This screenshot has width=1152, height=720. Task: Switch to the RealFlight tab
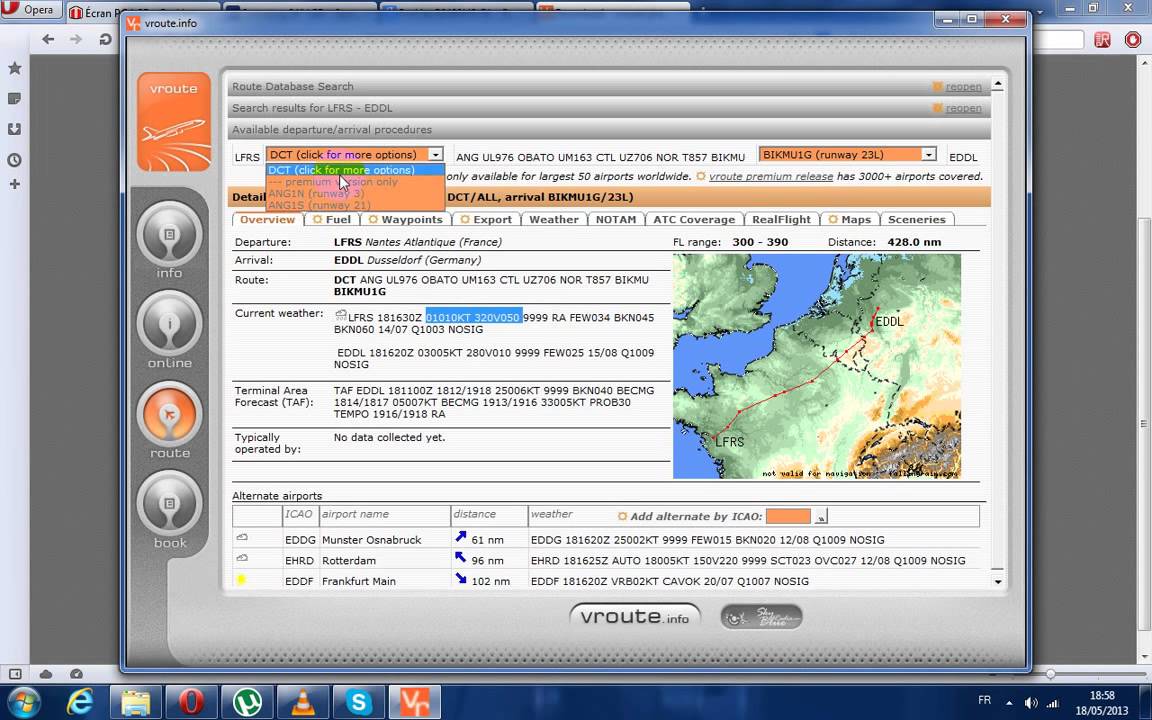(x=781, y=219)
